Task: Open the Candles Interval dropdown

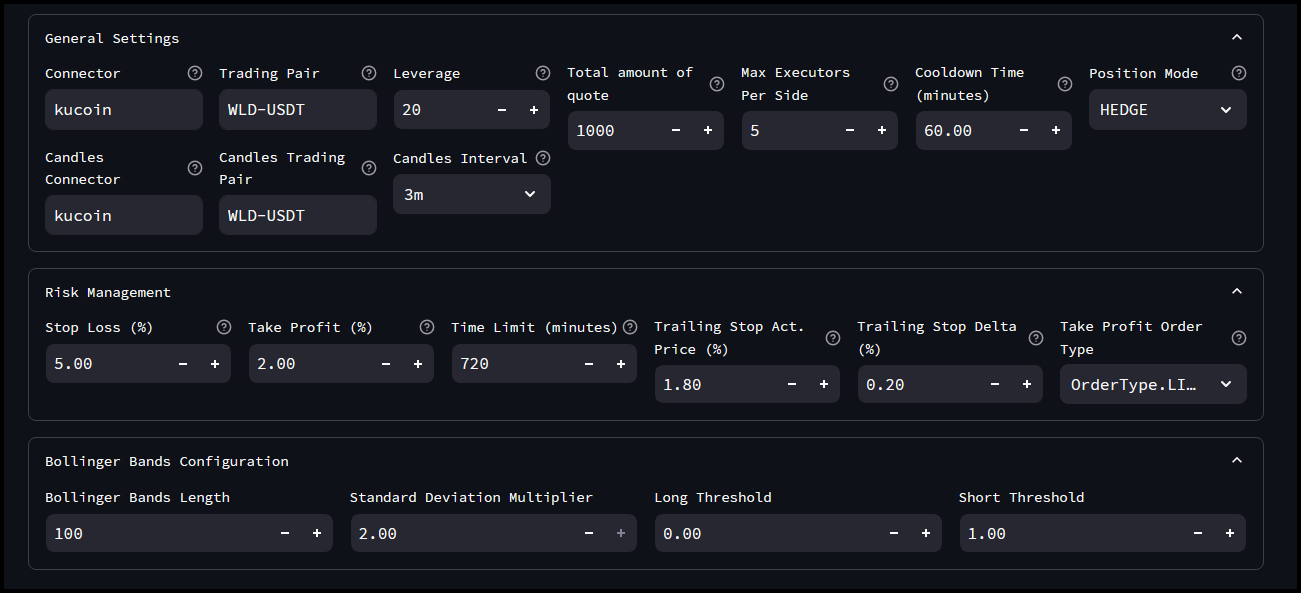Action: click(471, 194)
